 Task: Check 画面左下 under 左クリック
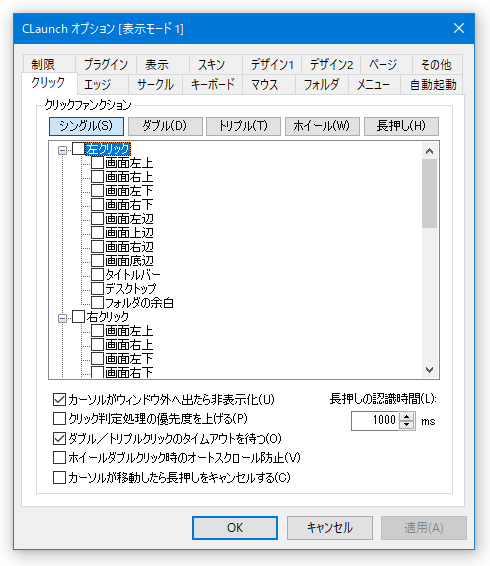[x=97, y=191]
